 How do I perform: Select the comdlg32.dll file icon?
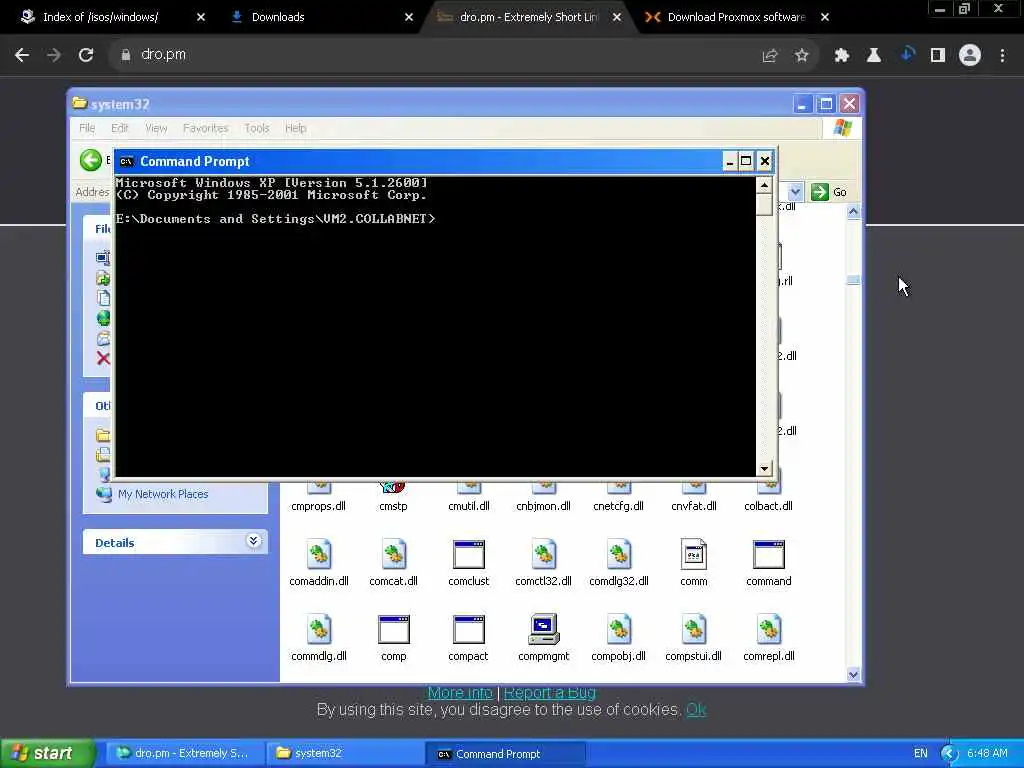(x=618, y=555)
